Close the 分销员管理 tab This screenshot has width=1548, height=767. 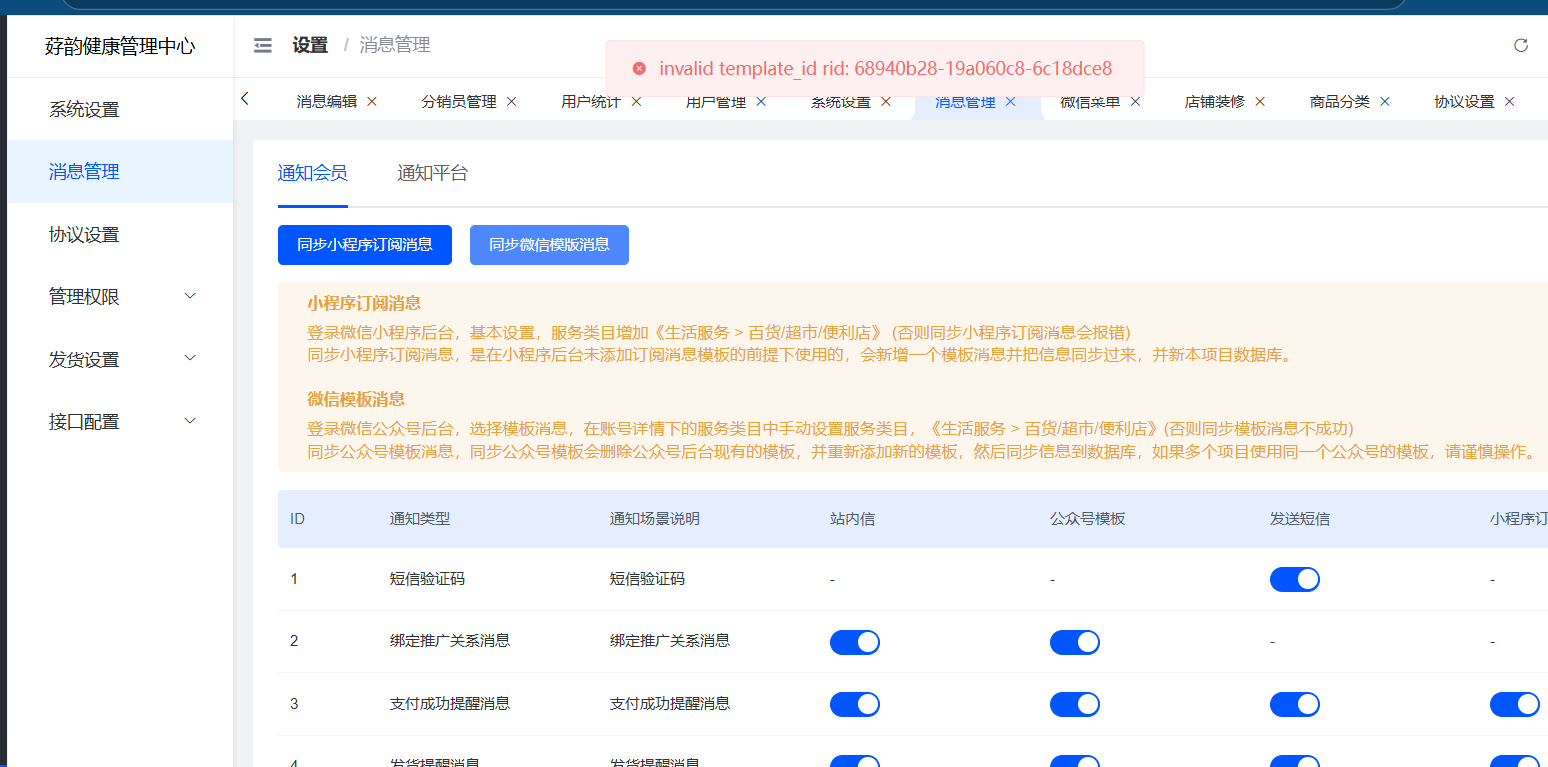512,102
